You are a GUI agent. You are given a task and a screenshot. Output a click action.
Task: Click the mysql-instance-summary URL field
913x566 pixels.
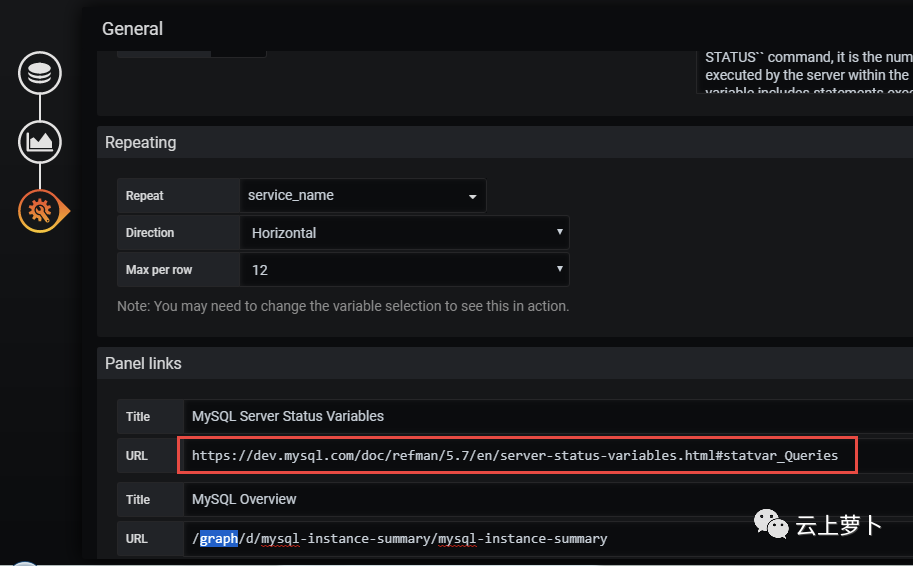548,539
